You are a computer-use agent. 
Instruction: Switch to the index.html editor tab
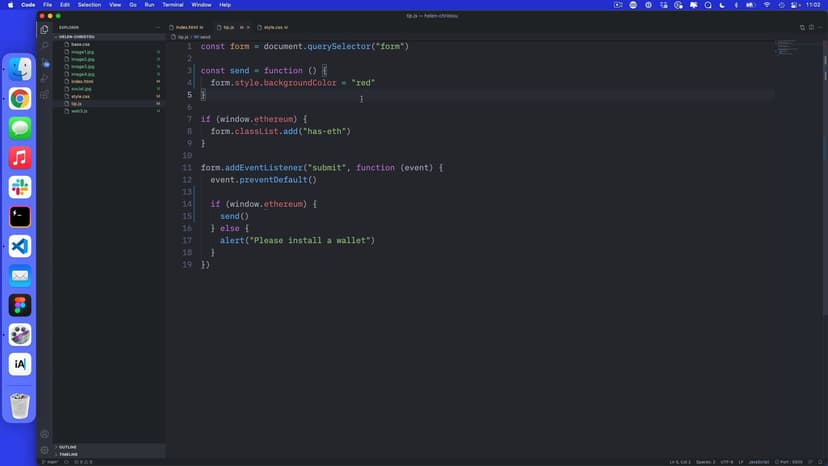click(x=186, y=27)
